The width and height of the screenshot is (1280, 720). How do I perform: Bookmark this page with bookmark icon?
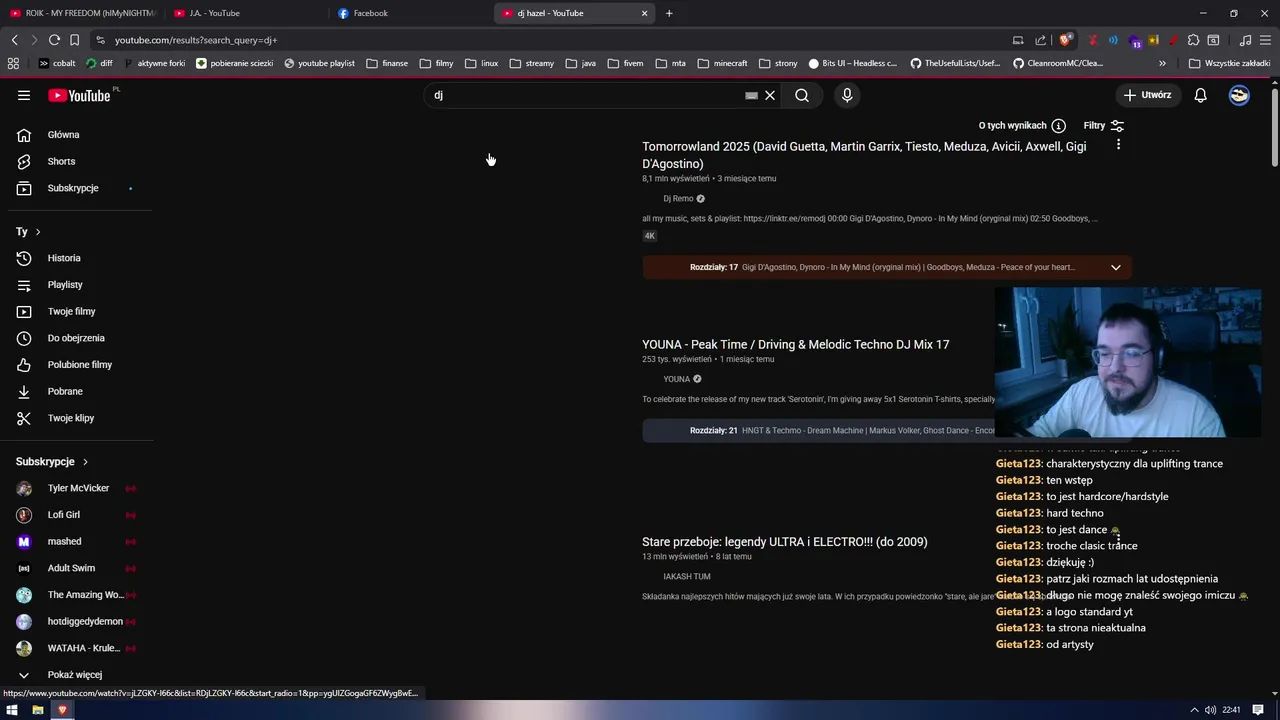click(74, 40)
